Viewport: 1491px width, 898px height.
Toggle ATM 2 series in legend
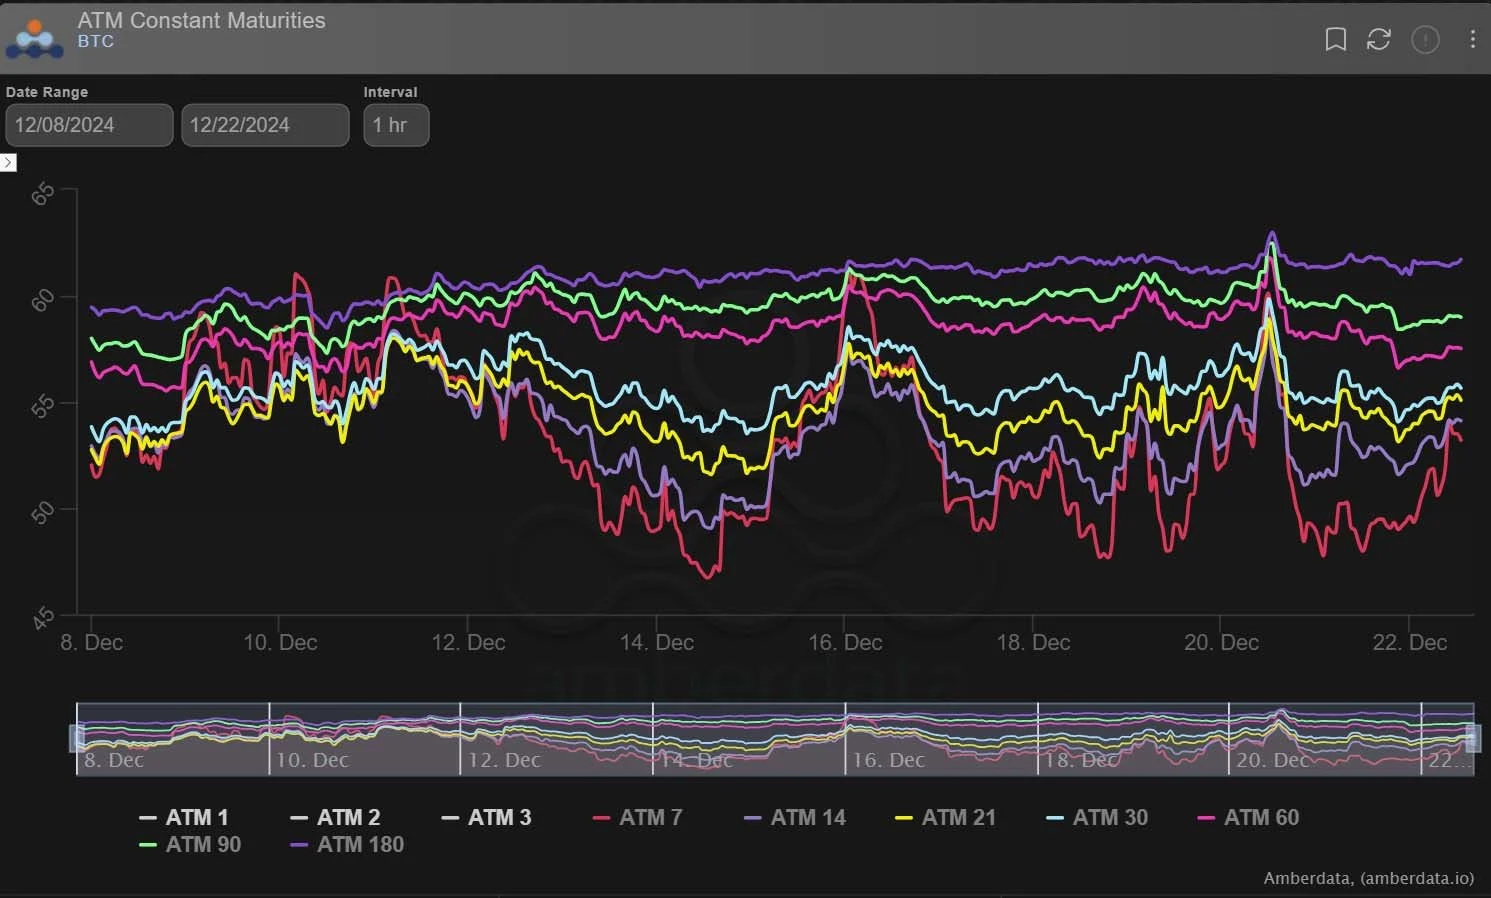[335, 817]
